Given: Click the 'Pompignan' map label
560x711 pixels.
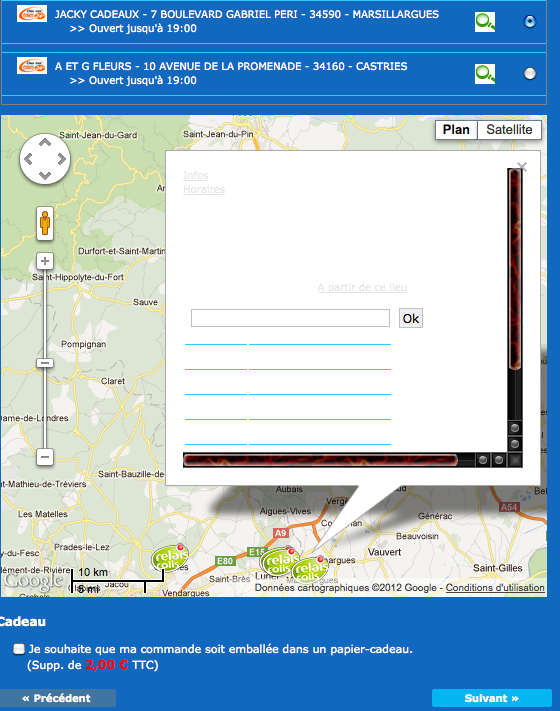Looking at the screenshot, I should coord(83,344).
